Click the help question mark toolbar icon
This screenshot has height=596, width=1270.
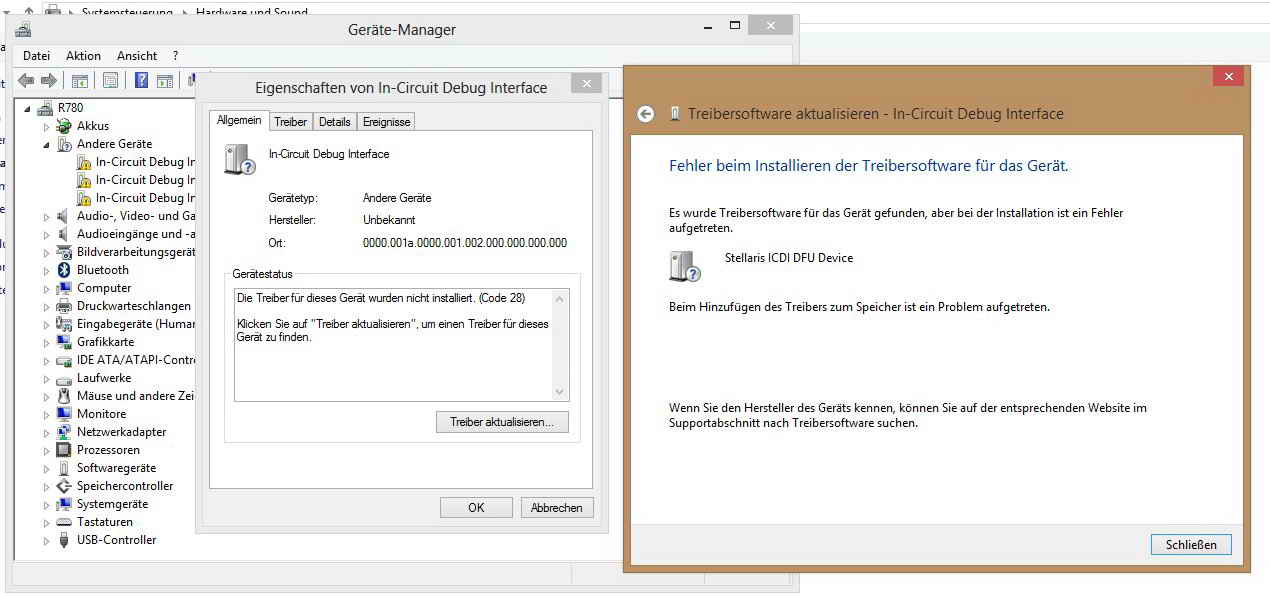click(x=142, y=81)
